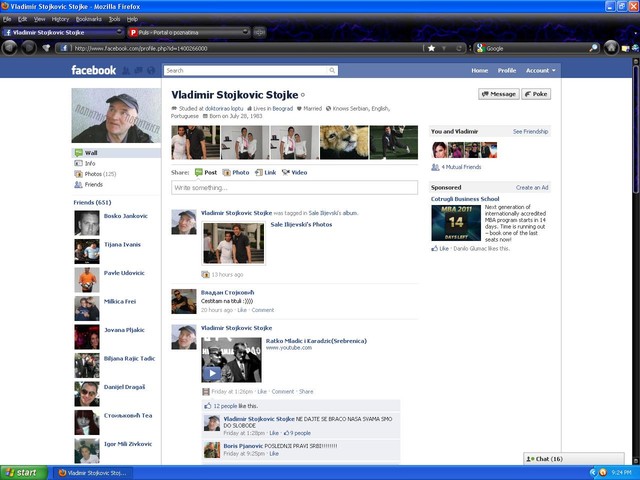Open the Friends sidebar section

[x=93, y=185]
